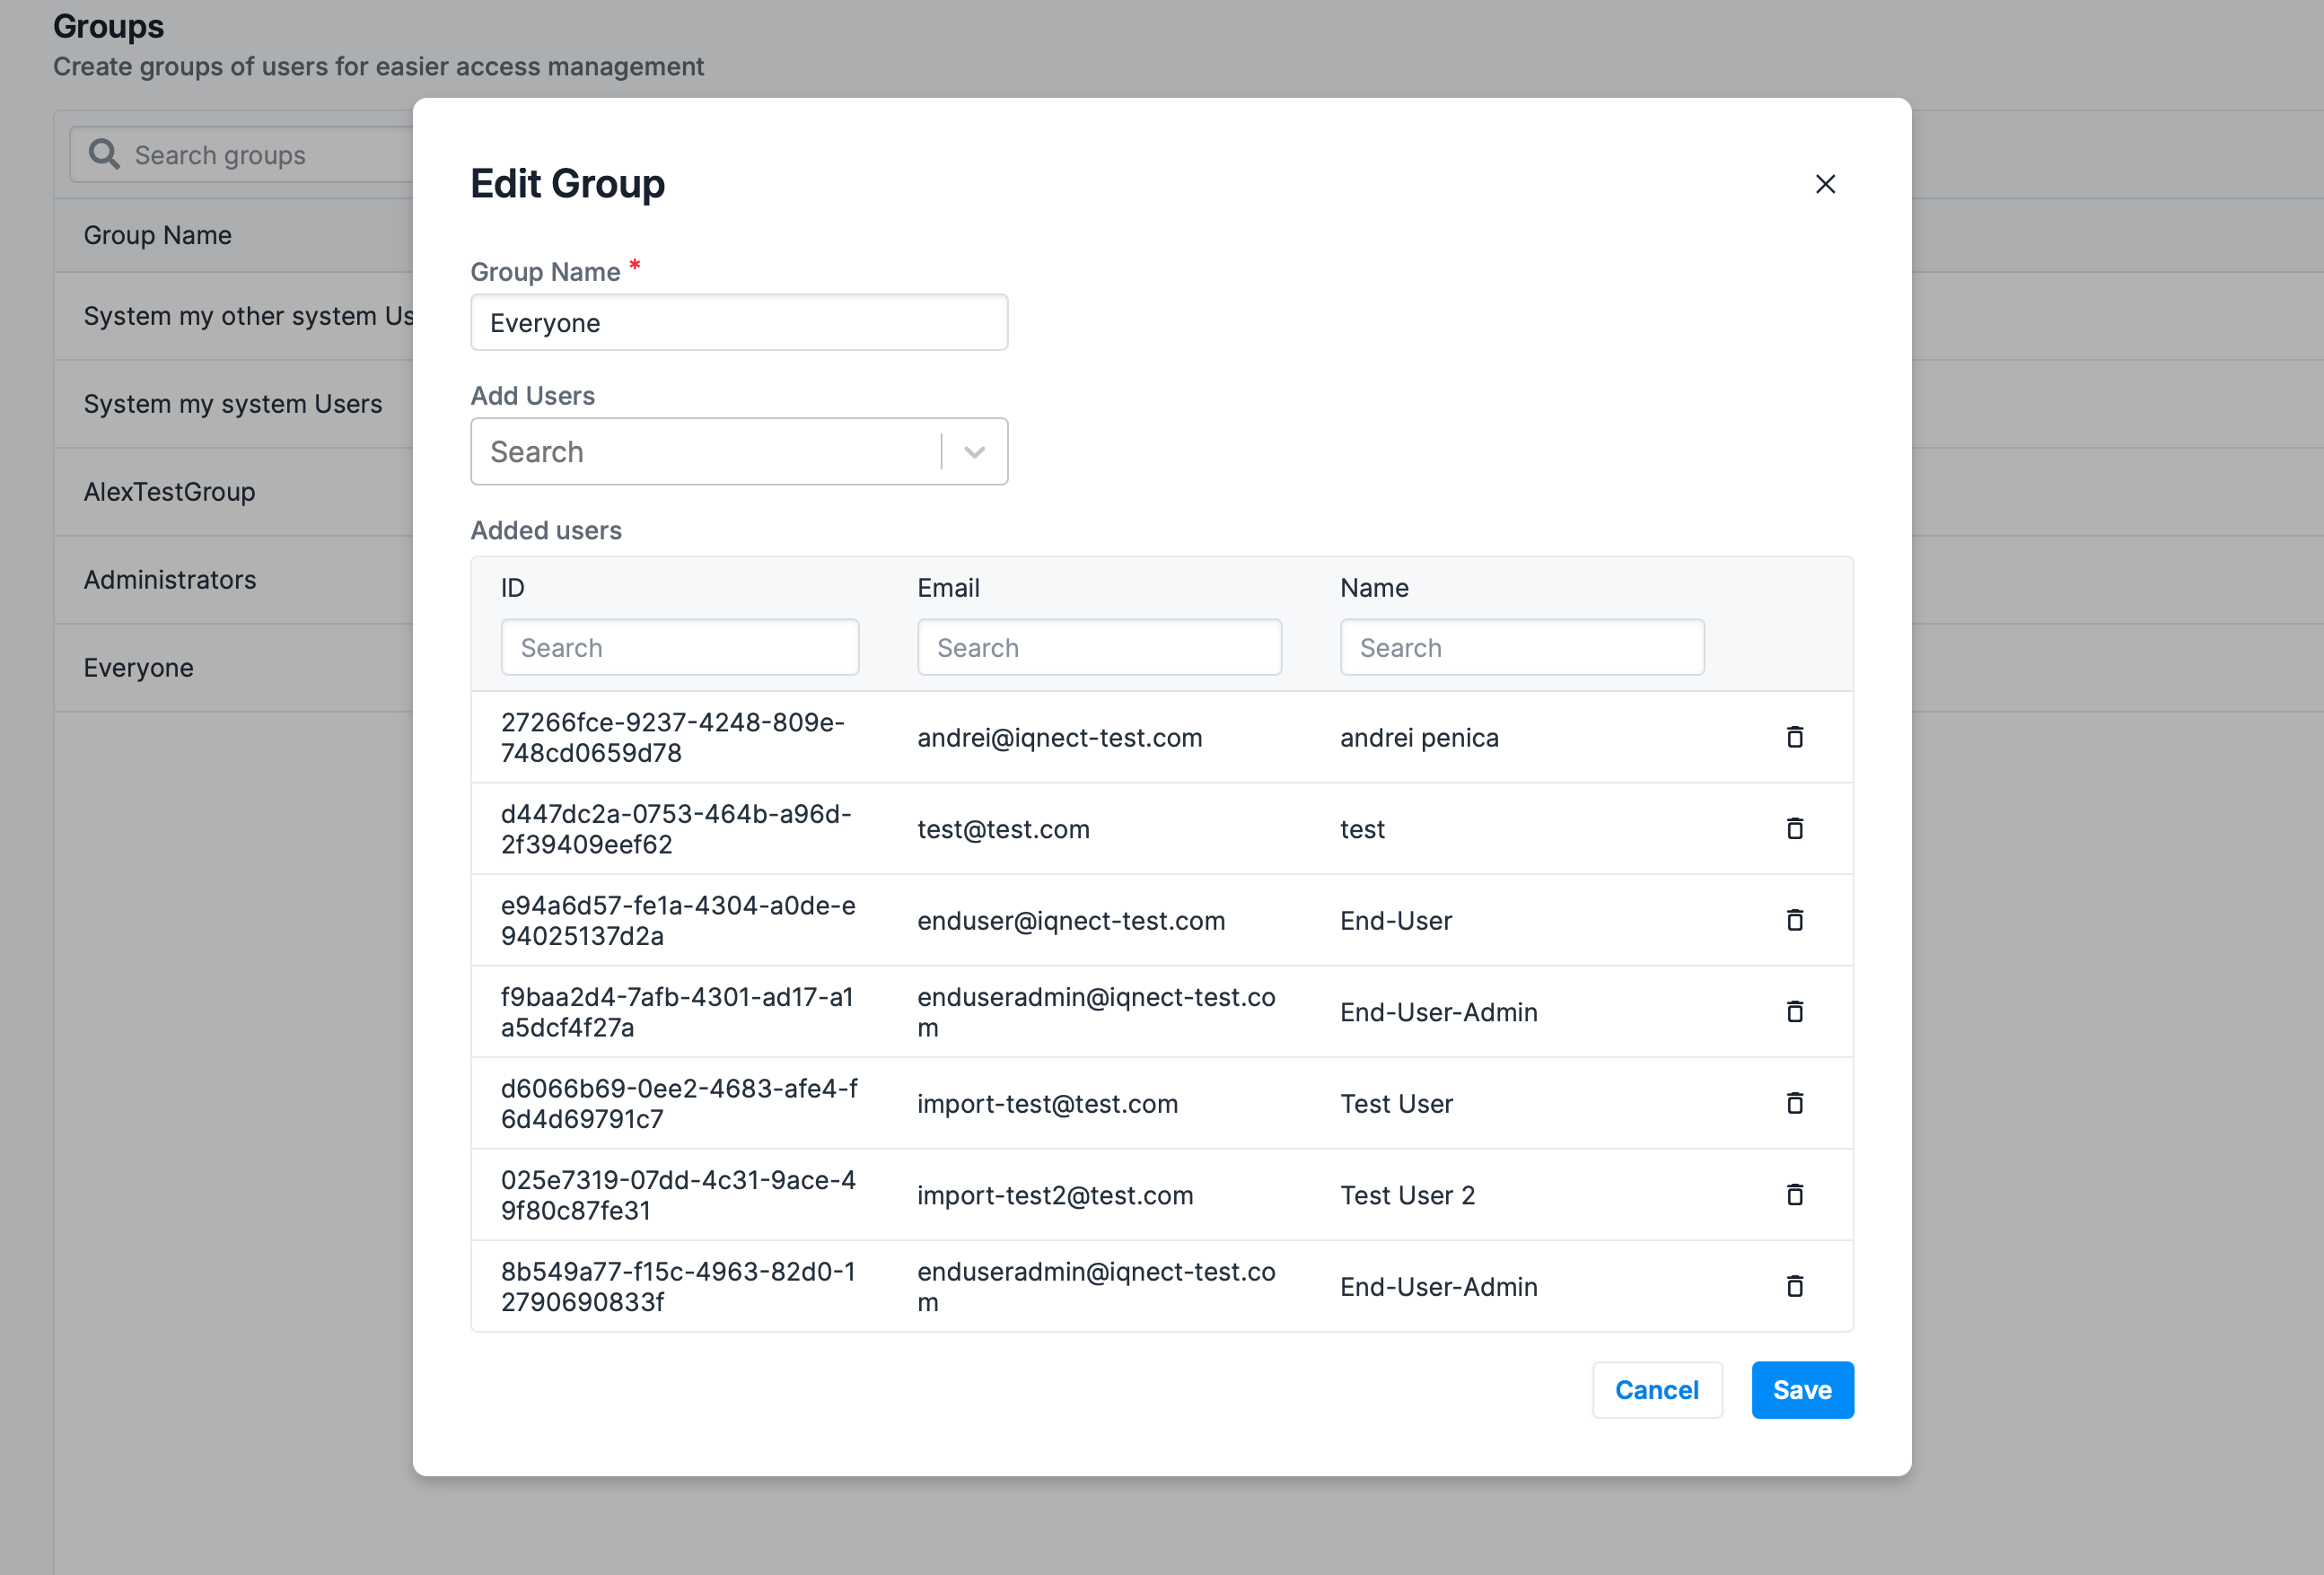This screenshot has height=1575, width=2324.
Task: Delete Test User import-test@test.com row
Action: pyautogui.click(x=1794, y=1103)
